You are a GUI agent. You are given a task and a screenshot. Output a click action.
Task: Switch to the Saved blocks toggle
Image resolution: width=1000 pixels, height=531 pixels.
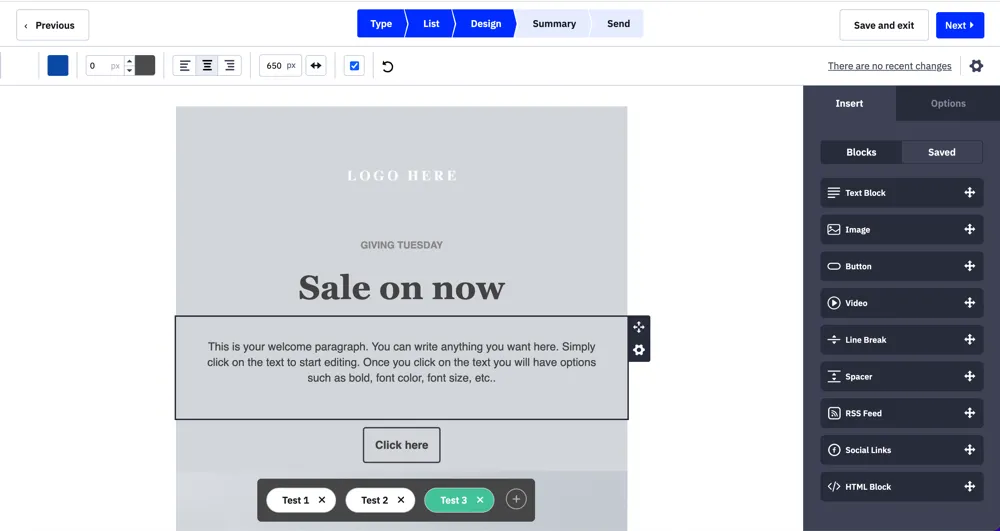tap(941, 152)
